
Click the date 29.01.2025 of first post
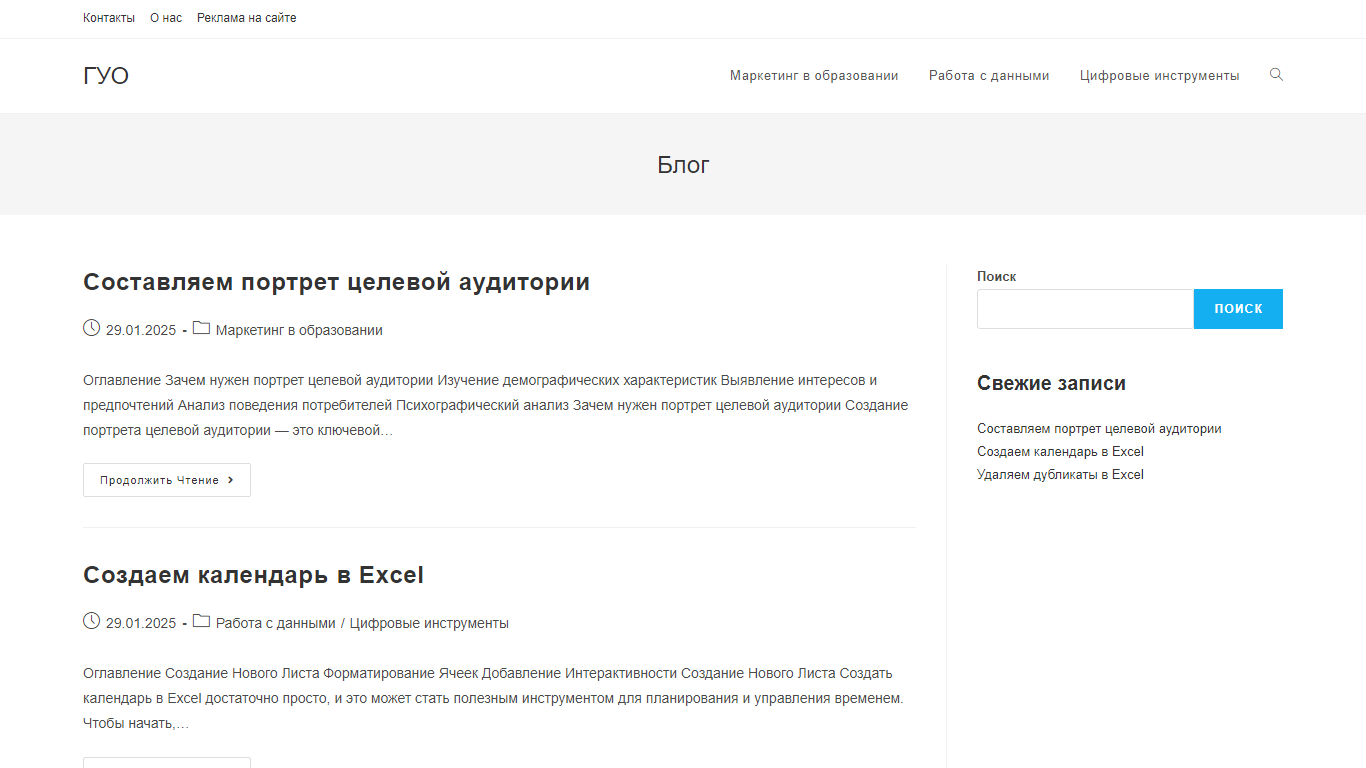[x=141, y=330]
